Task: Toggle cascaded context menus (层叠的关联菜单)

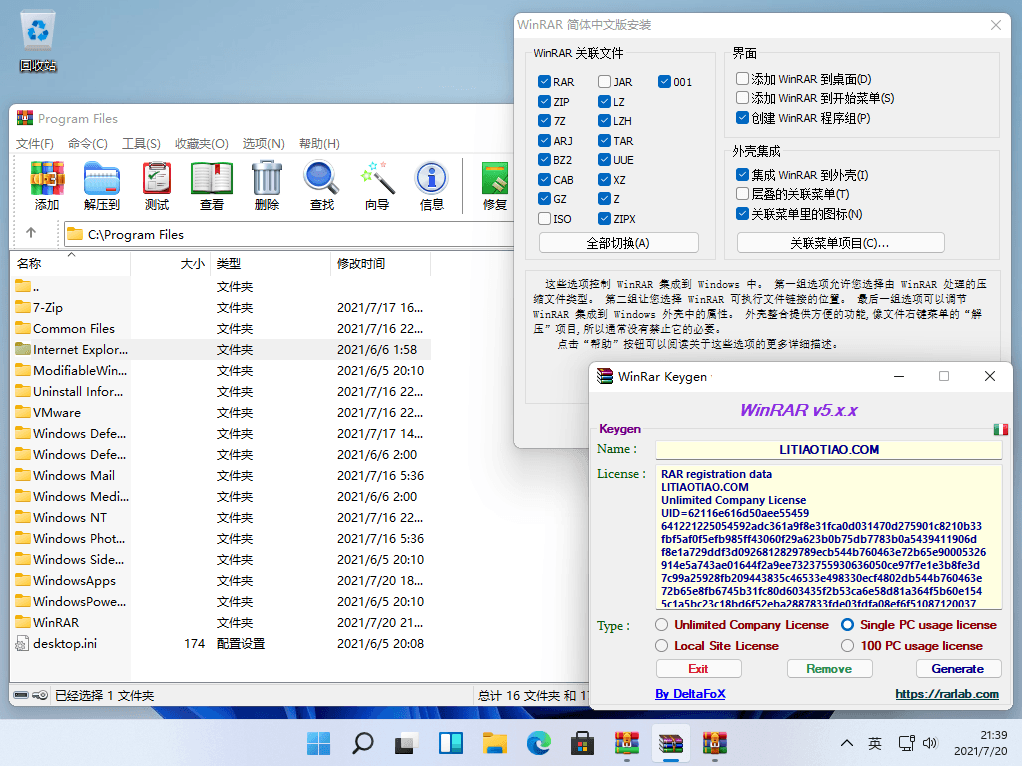Action: [x=742, y=194]
